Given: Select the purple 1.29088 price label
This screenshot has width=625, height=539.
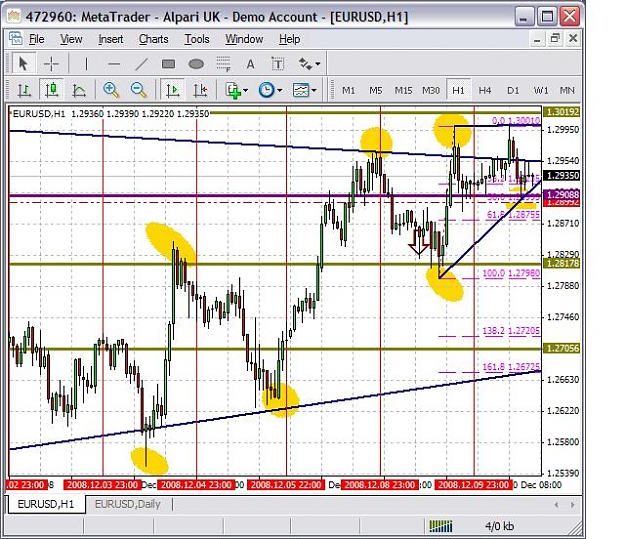Looking at the screenshot, I should coord(562,195).
